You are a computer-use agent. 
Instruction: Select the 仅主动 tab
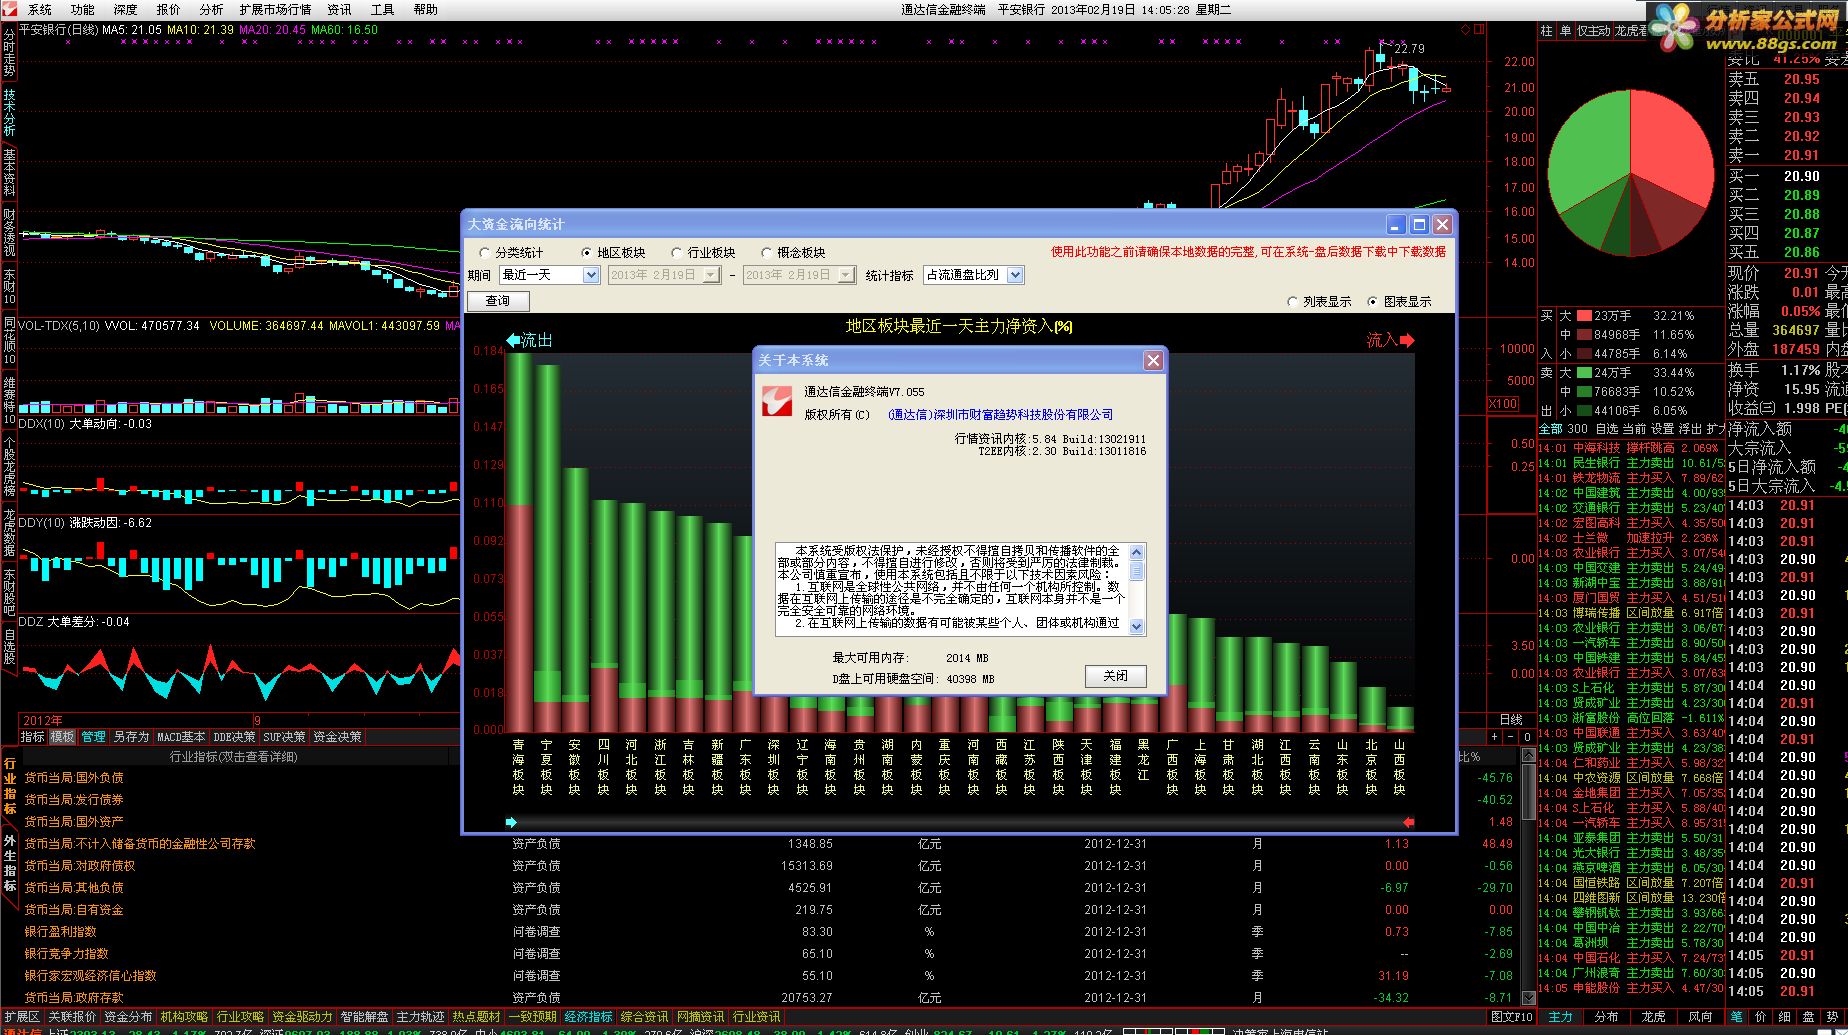pos(1594,31)
